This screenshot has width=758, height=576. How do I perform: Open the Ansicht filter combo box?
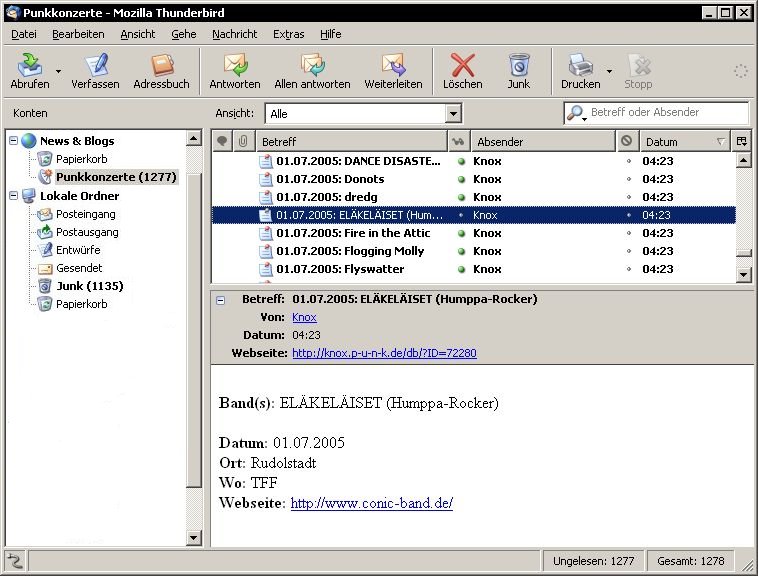point(363,114)
